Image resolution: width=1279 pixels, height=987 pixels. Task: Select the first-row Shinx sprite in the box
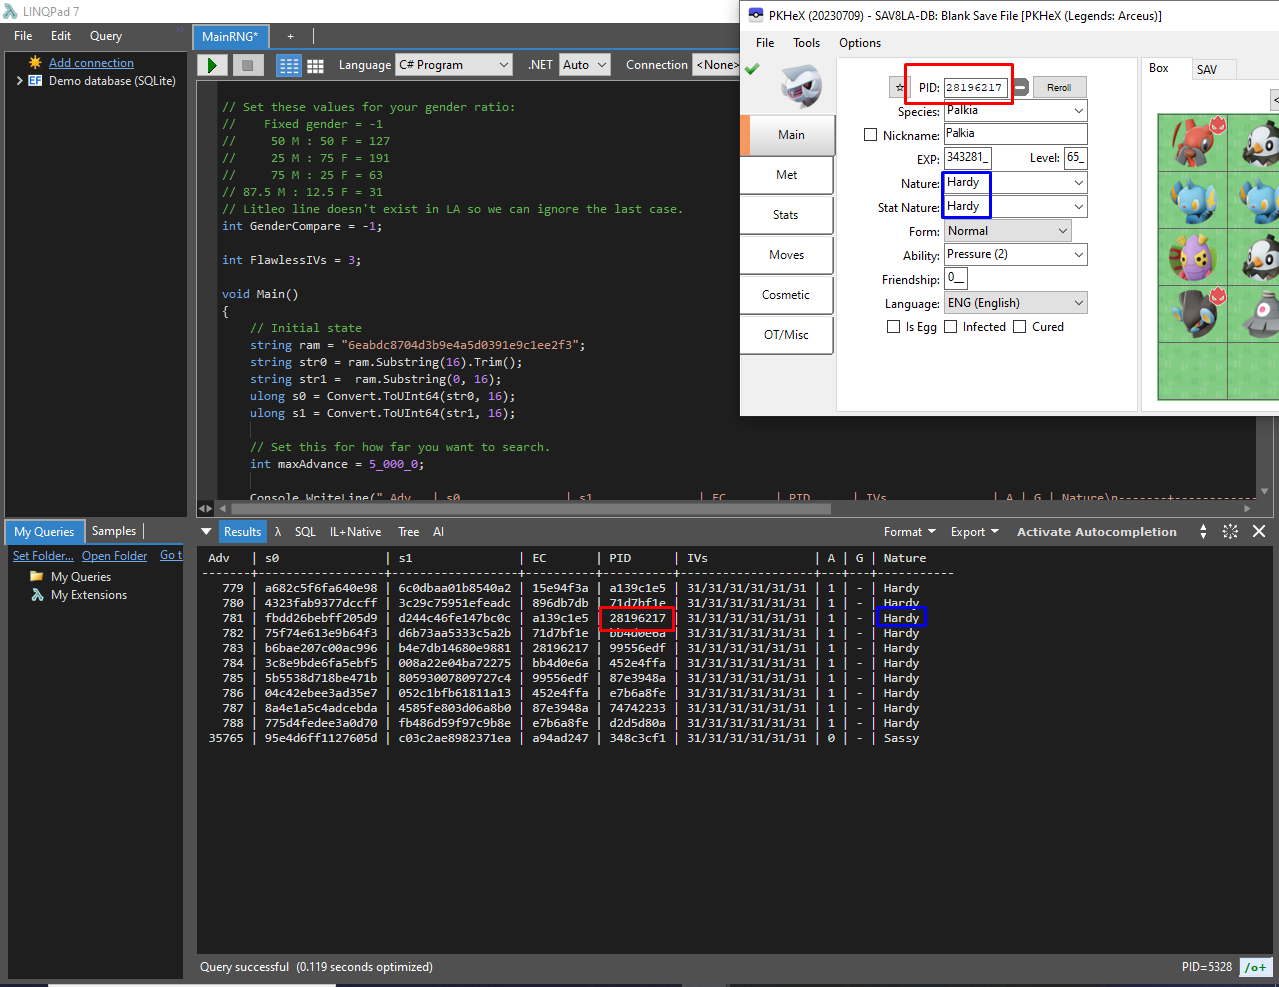coord(1192,200)
